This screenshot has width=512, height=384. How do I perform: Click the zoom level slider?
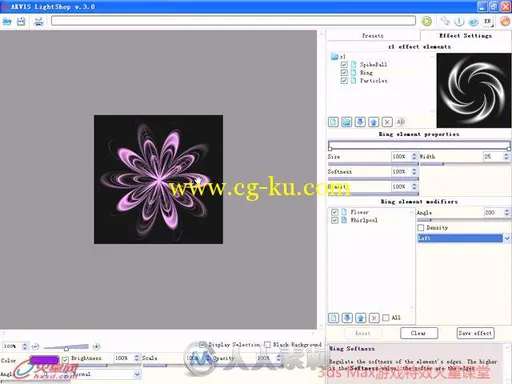(x=66, y=347)
